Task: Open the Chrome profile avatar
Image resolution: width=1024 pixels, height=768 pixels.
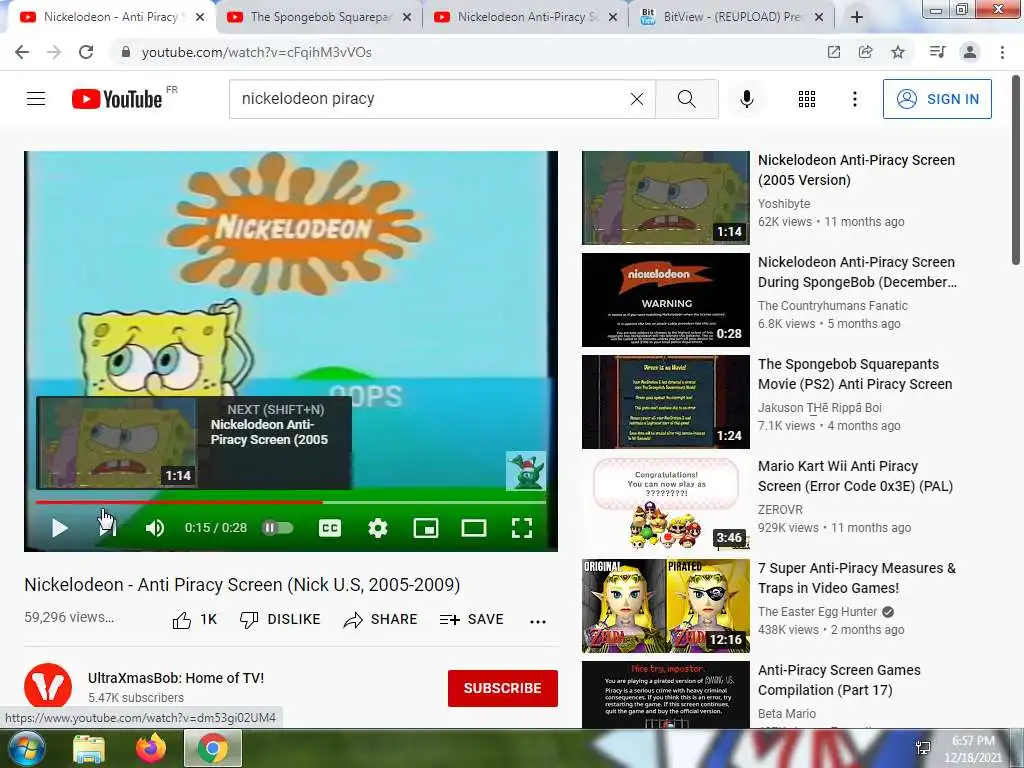Action: tap(970, 52)
